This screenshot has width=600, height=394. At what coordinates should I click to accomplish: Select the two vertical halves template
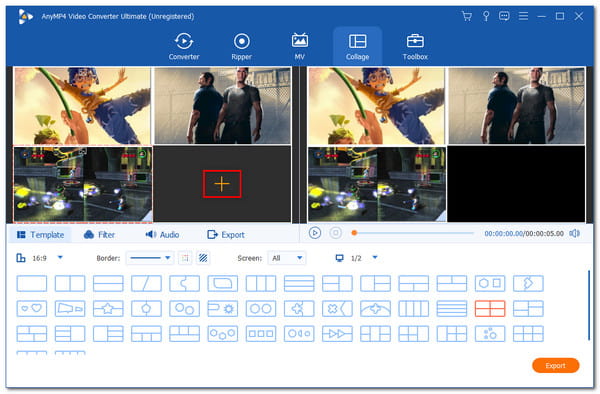[70, 283]
